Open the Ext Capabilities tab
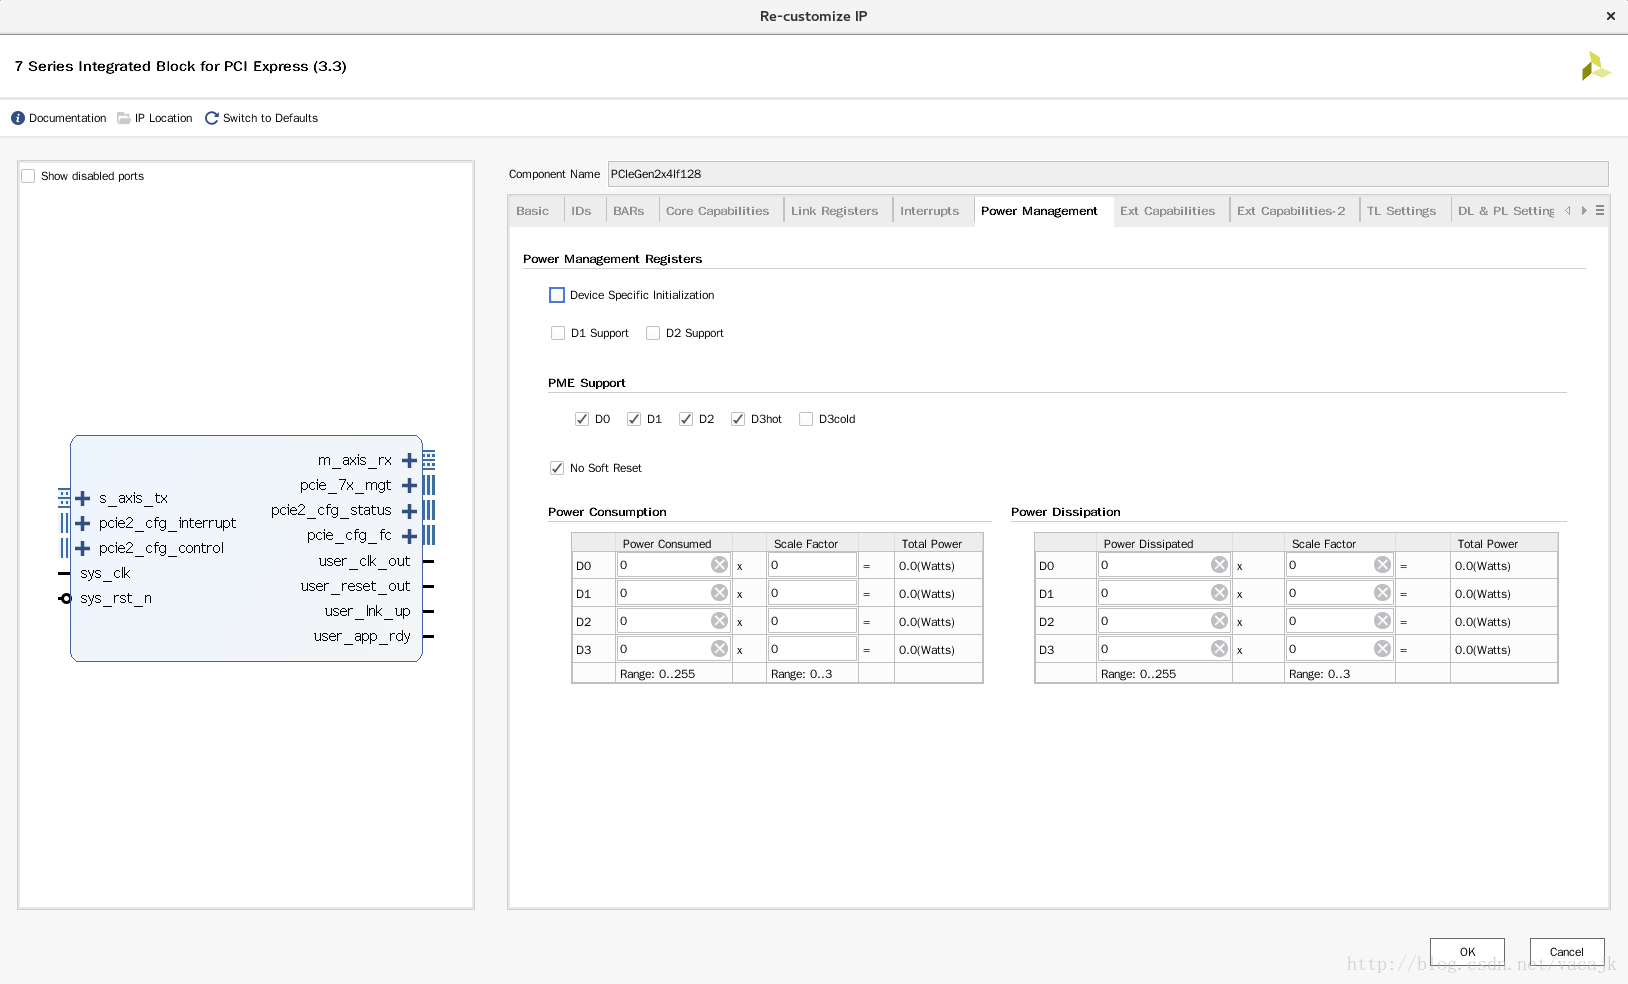The width and height of the screenshot is (1628, 984). point(1168,211)
